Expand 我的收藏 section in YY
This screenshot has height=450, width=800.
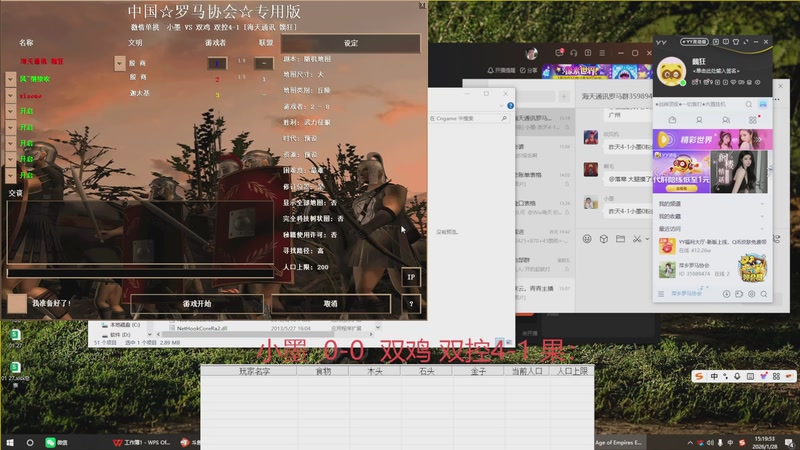point(712,216)
